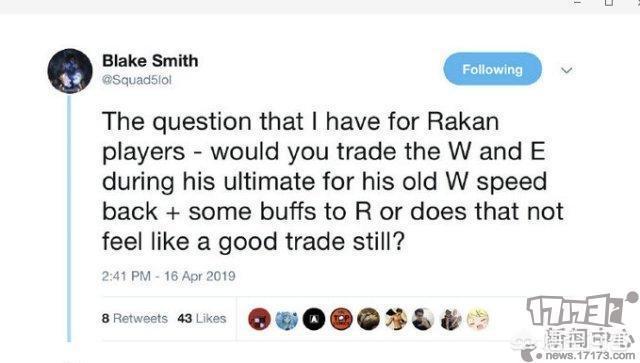
Task: Toggle the Following button off
Action: (x=493, y=69)
